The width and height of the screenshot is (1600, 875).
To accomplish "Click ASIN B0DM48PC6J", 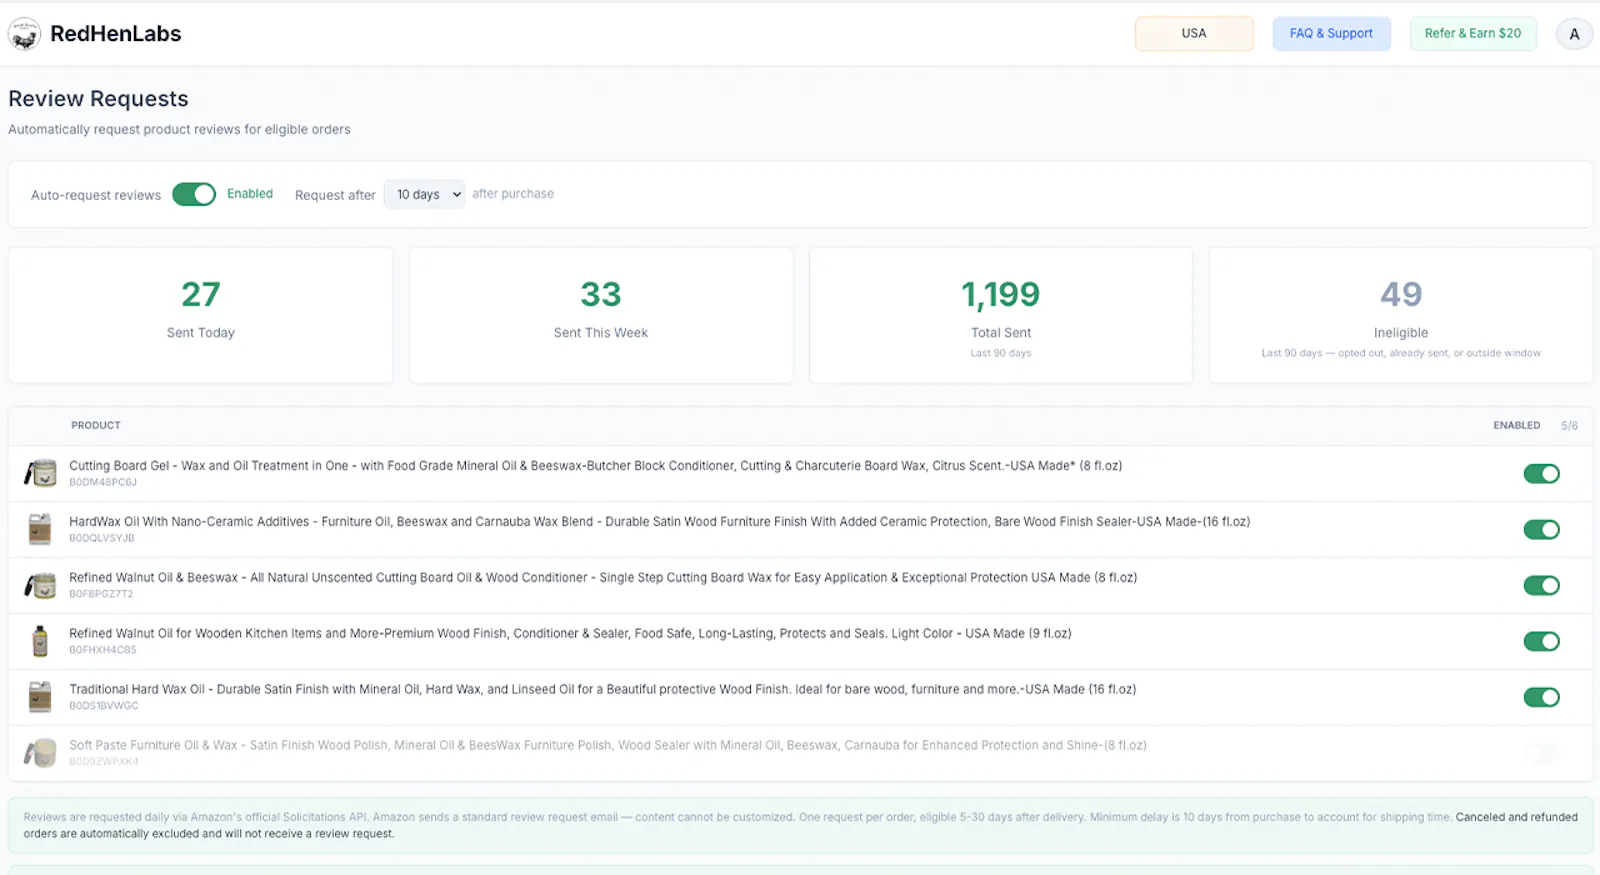I will 103,482.
